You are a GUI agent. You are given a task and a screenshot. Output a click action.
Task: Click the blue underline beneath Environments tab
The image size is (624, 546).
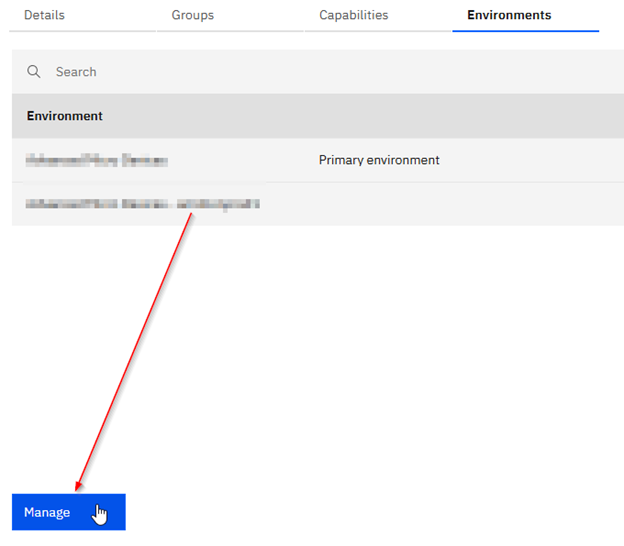[525, 31]
